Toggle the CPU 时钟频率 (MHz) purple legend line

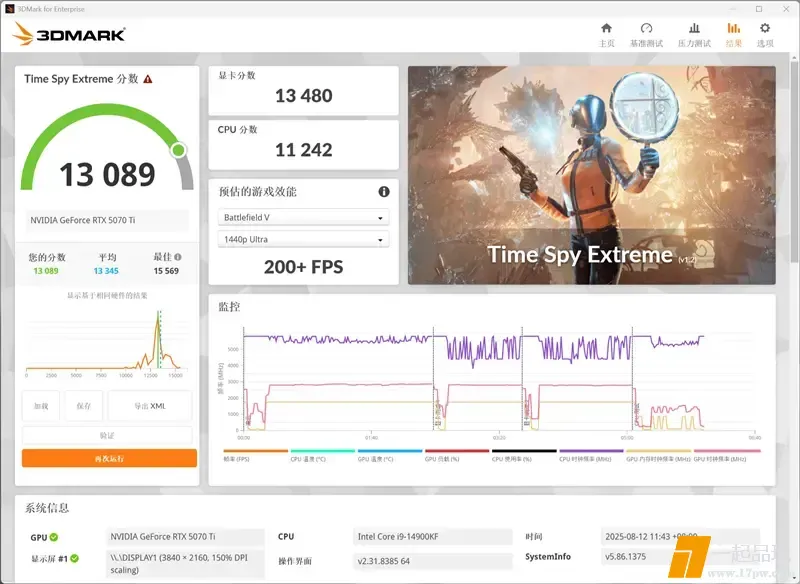(591, 451)
